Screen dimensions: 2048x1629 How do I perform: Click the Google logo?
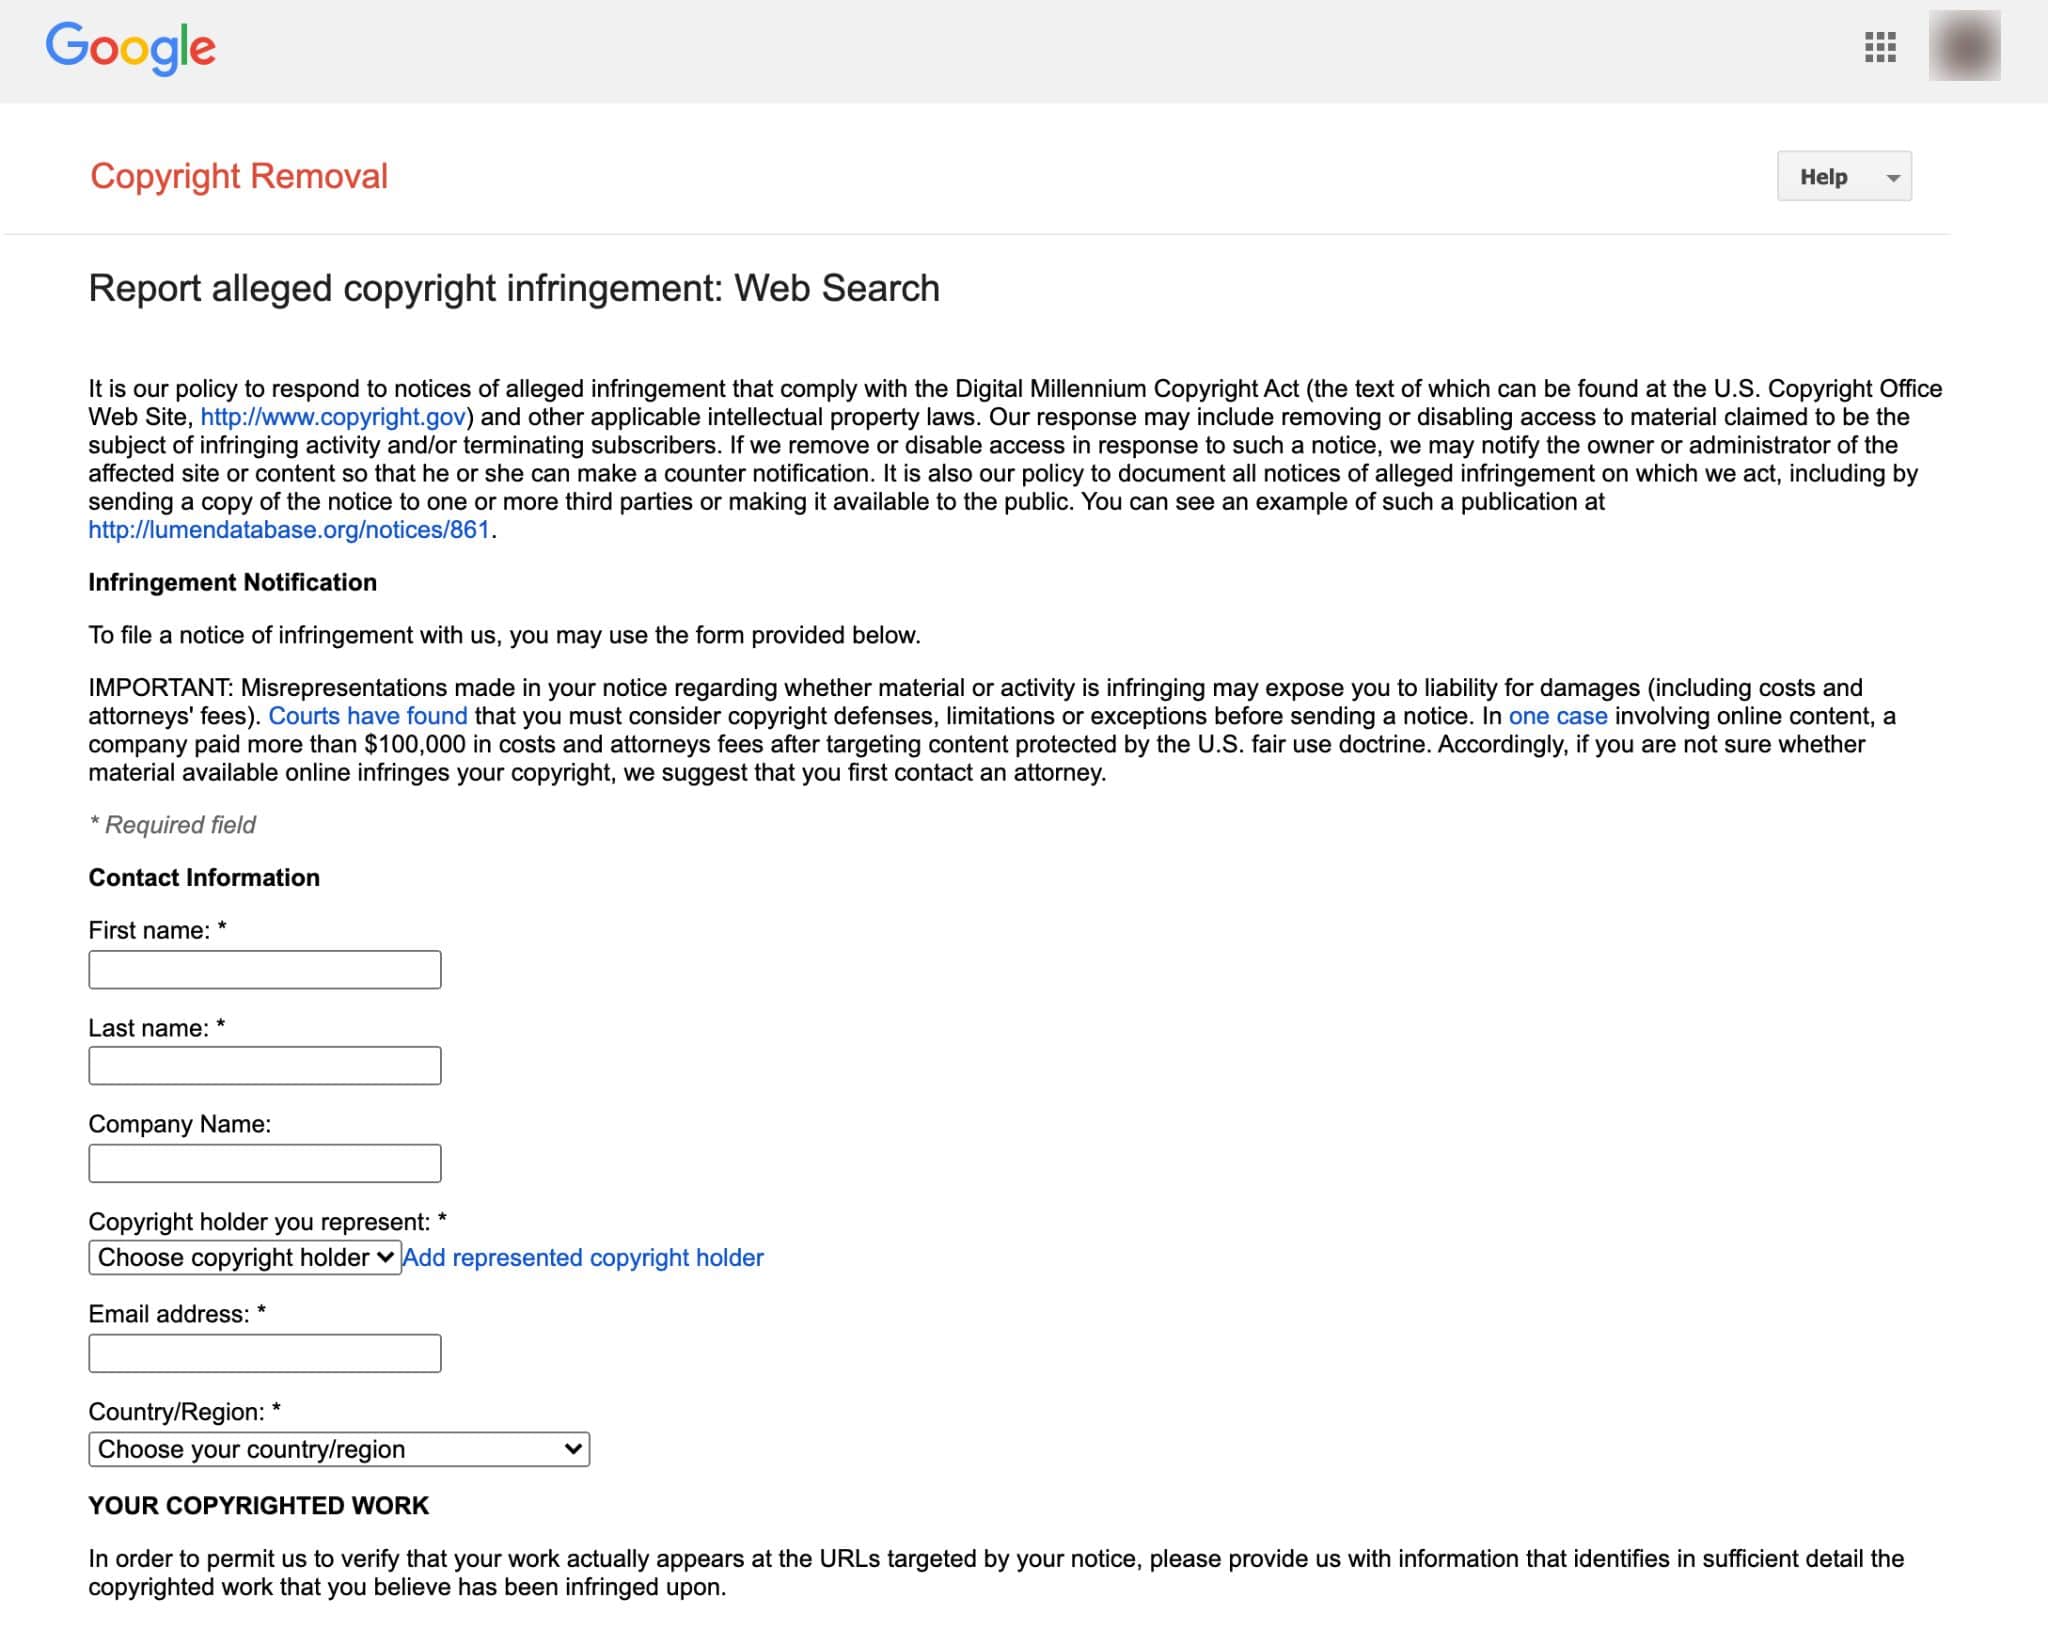coord(131,47)
